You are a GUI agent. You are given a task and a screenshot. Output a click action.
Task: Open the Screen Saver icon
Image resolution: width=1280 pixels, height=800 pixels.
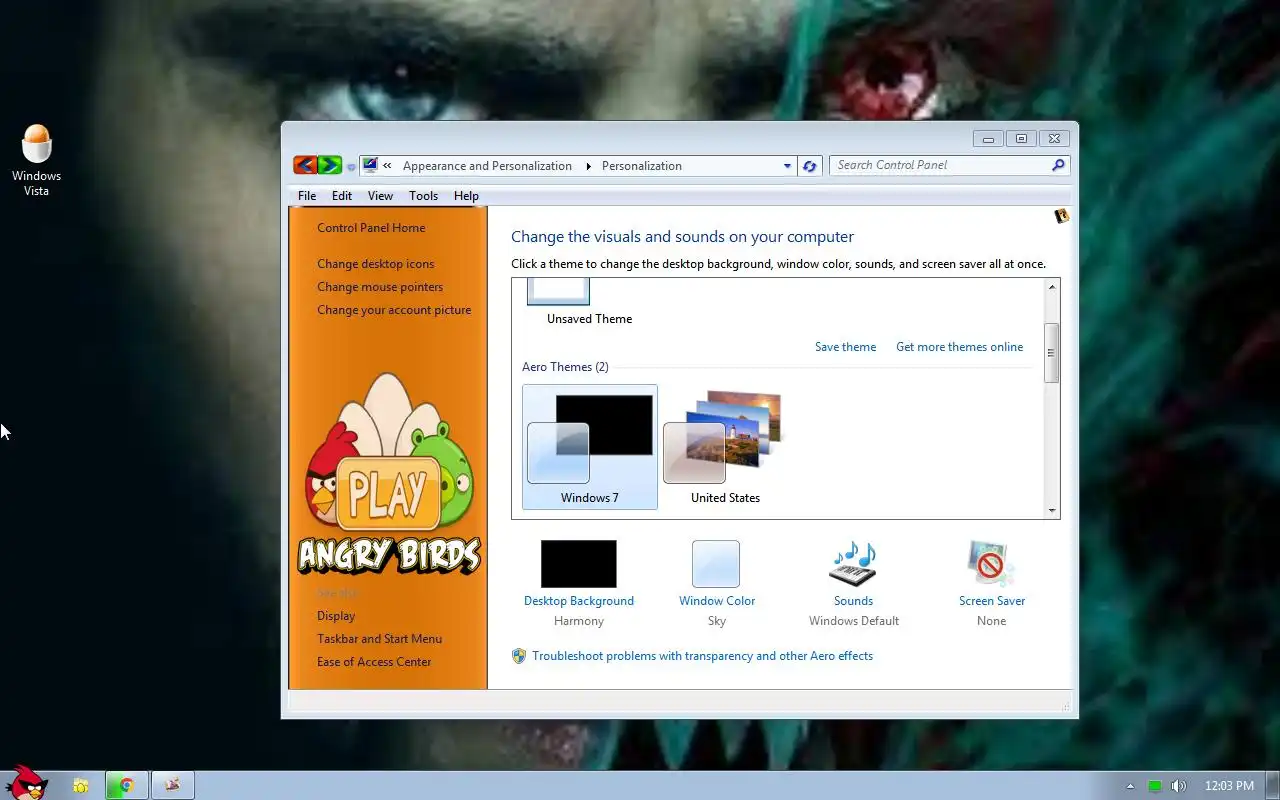point(991,564)
